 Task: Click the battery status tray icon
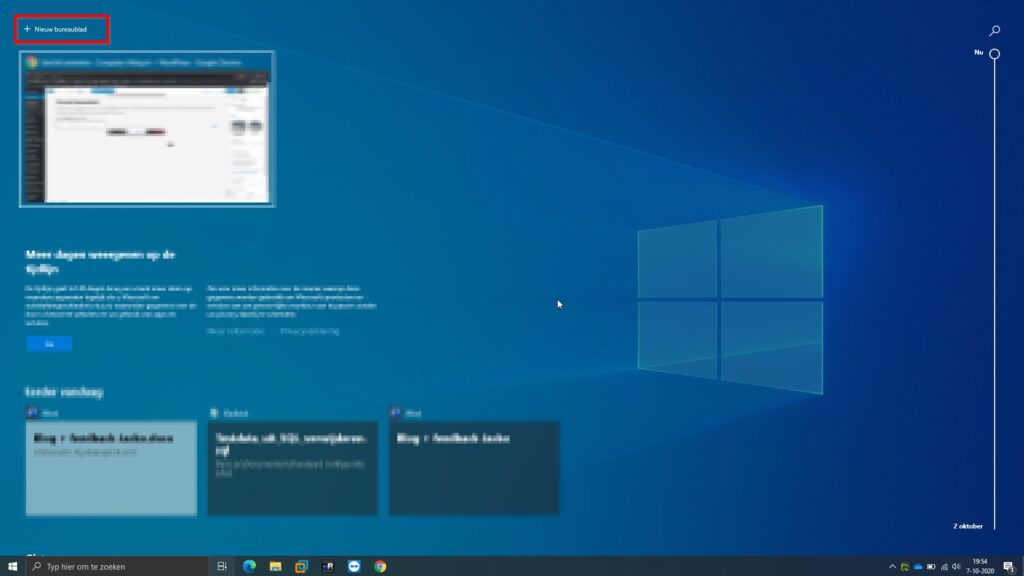pyautogui.click(x=931, y=567)
